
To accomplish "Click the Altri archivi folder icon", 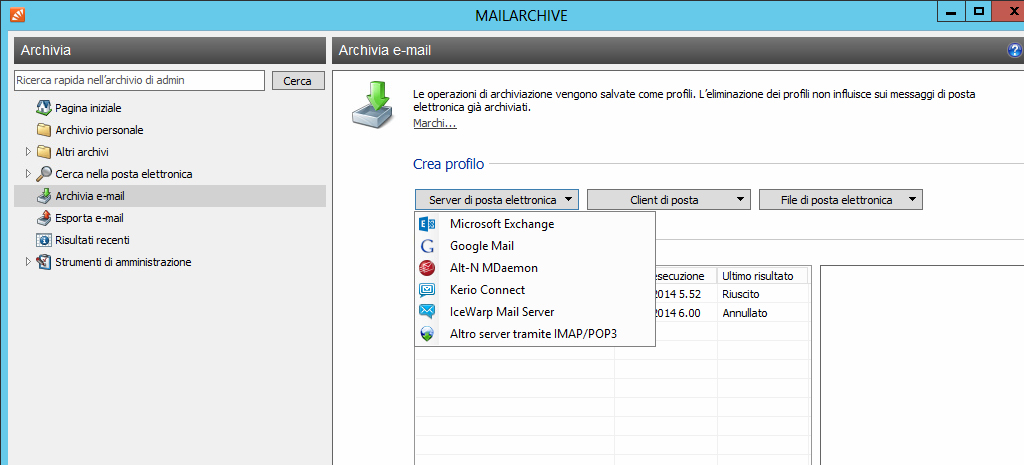I will click(44, 152).
